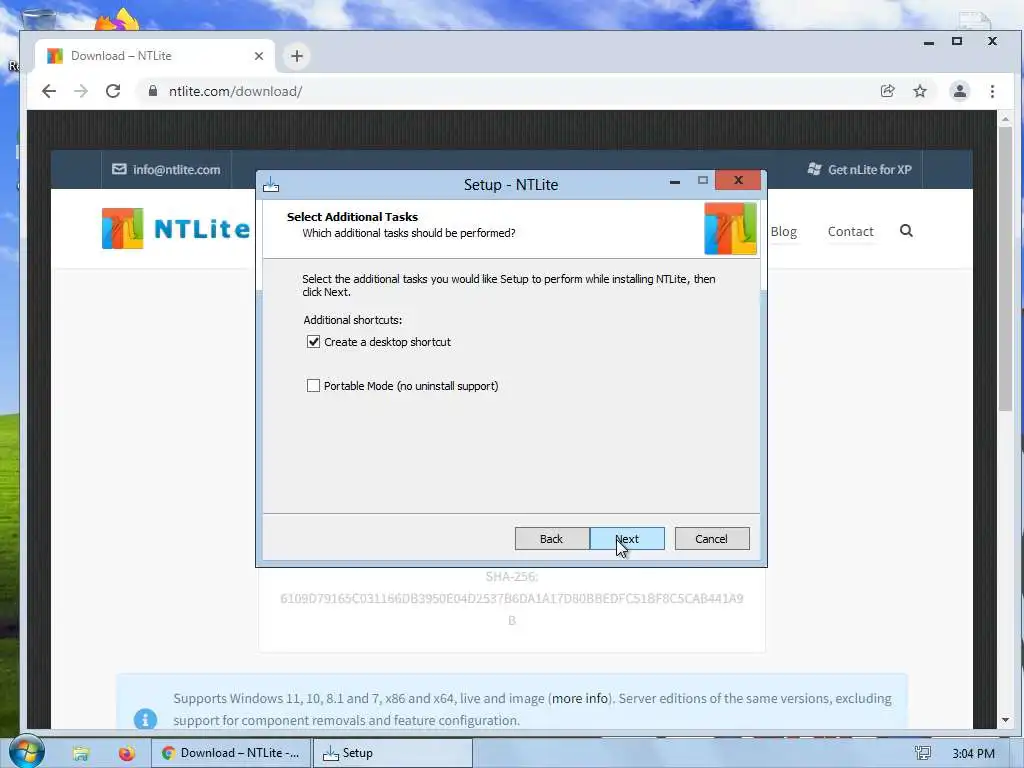Viewport: 1024px width, 768px height.
Task: Click the Windows flag icon by nLite
Action: coord(814,169)
